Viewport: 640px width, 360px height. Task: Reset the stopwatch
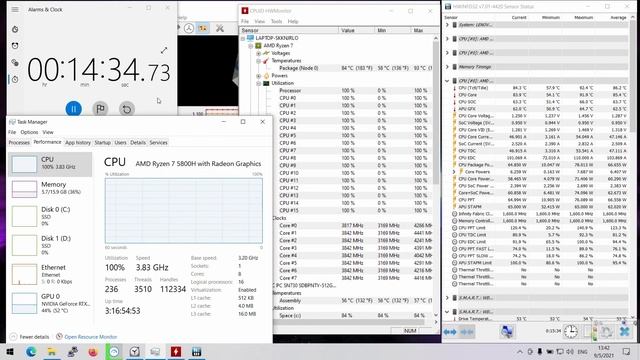point(127,109)
